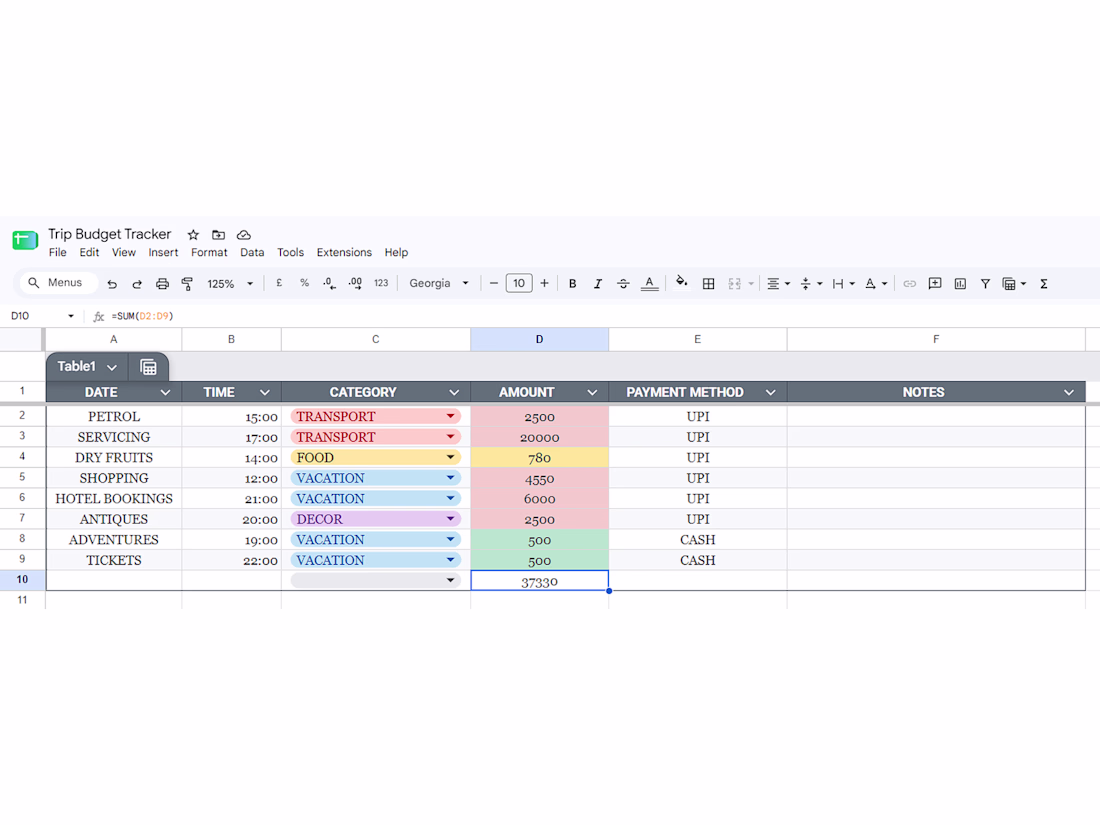Open the borders tool
This screenshot has height=825, width=1100.
click(x=709, y=283)
